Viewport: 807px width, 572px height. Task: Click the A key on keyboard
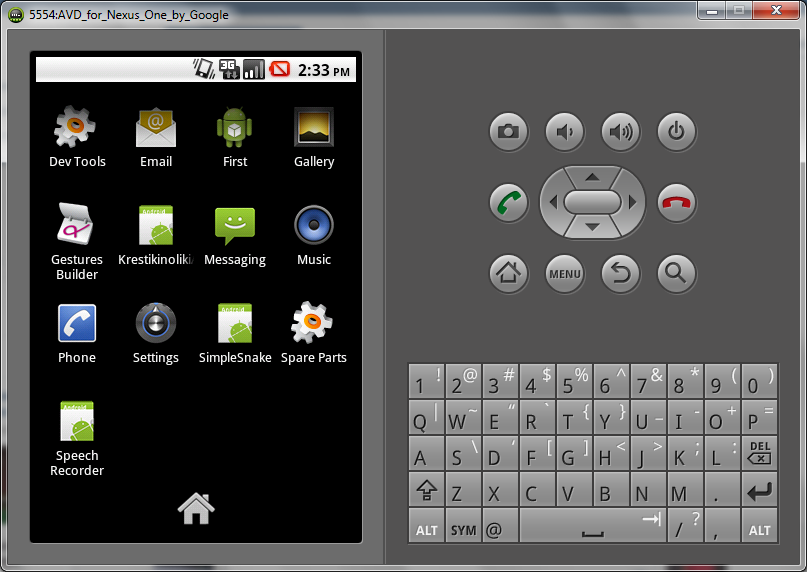426,454
